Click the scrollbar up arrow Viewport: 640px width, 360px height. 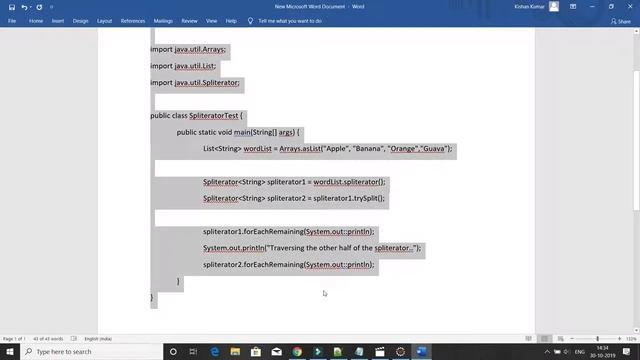point(636,31)
